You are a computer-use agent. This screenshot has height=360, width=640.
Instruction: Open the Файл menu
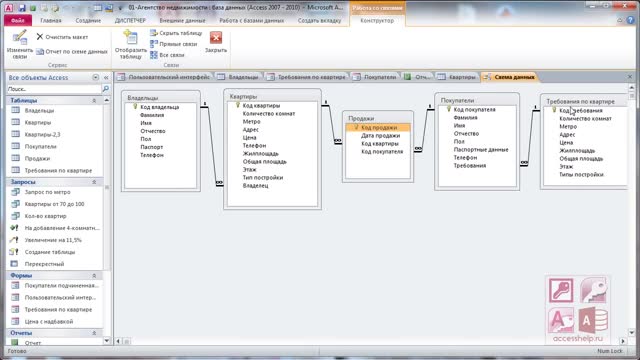18,20
